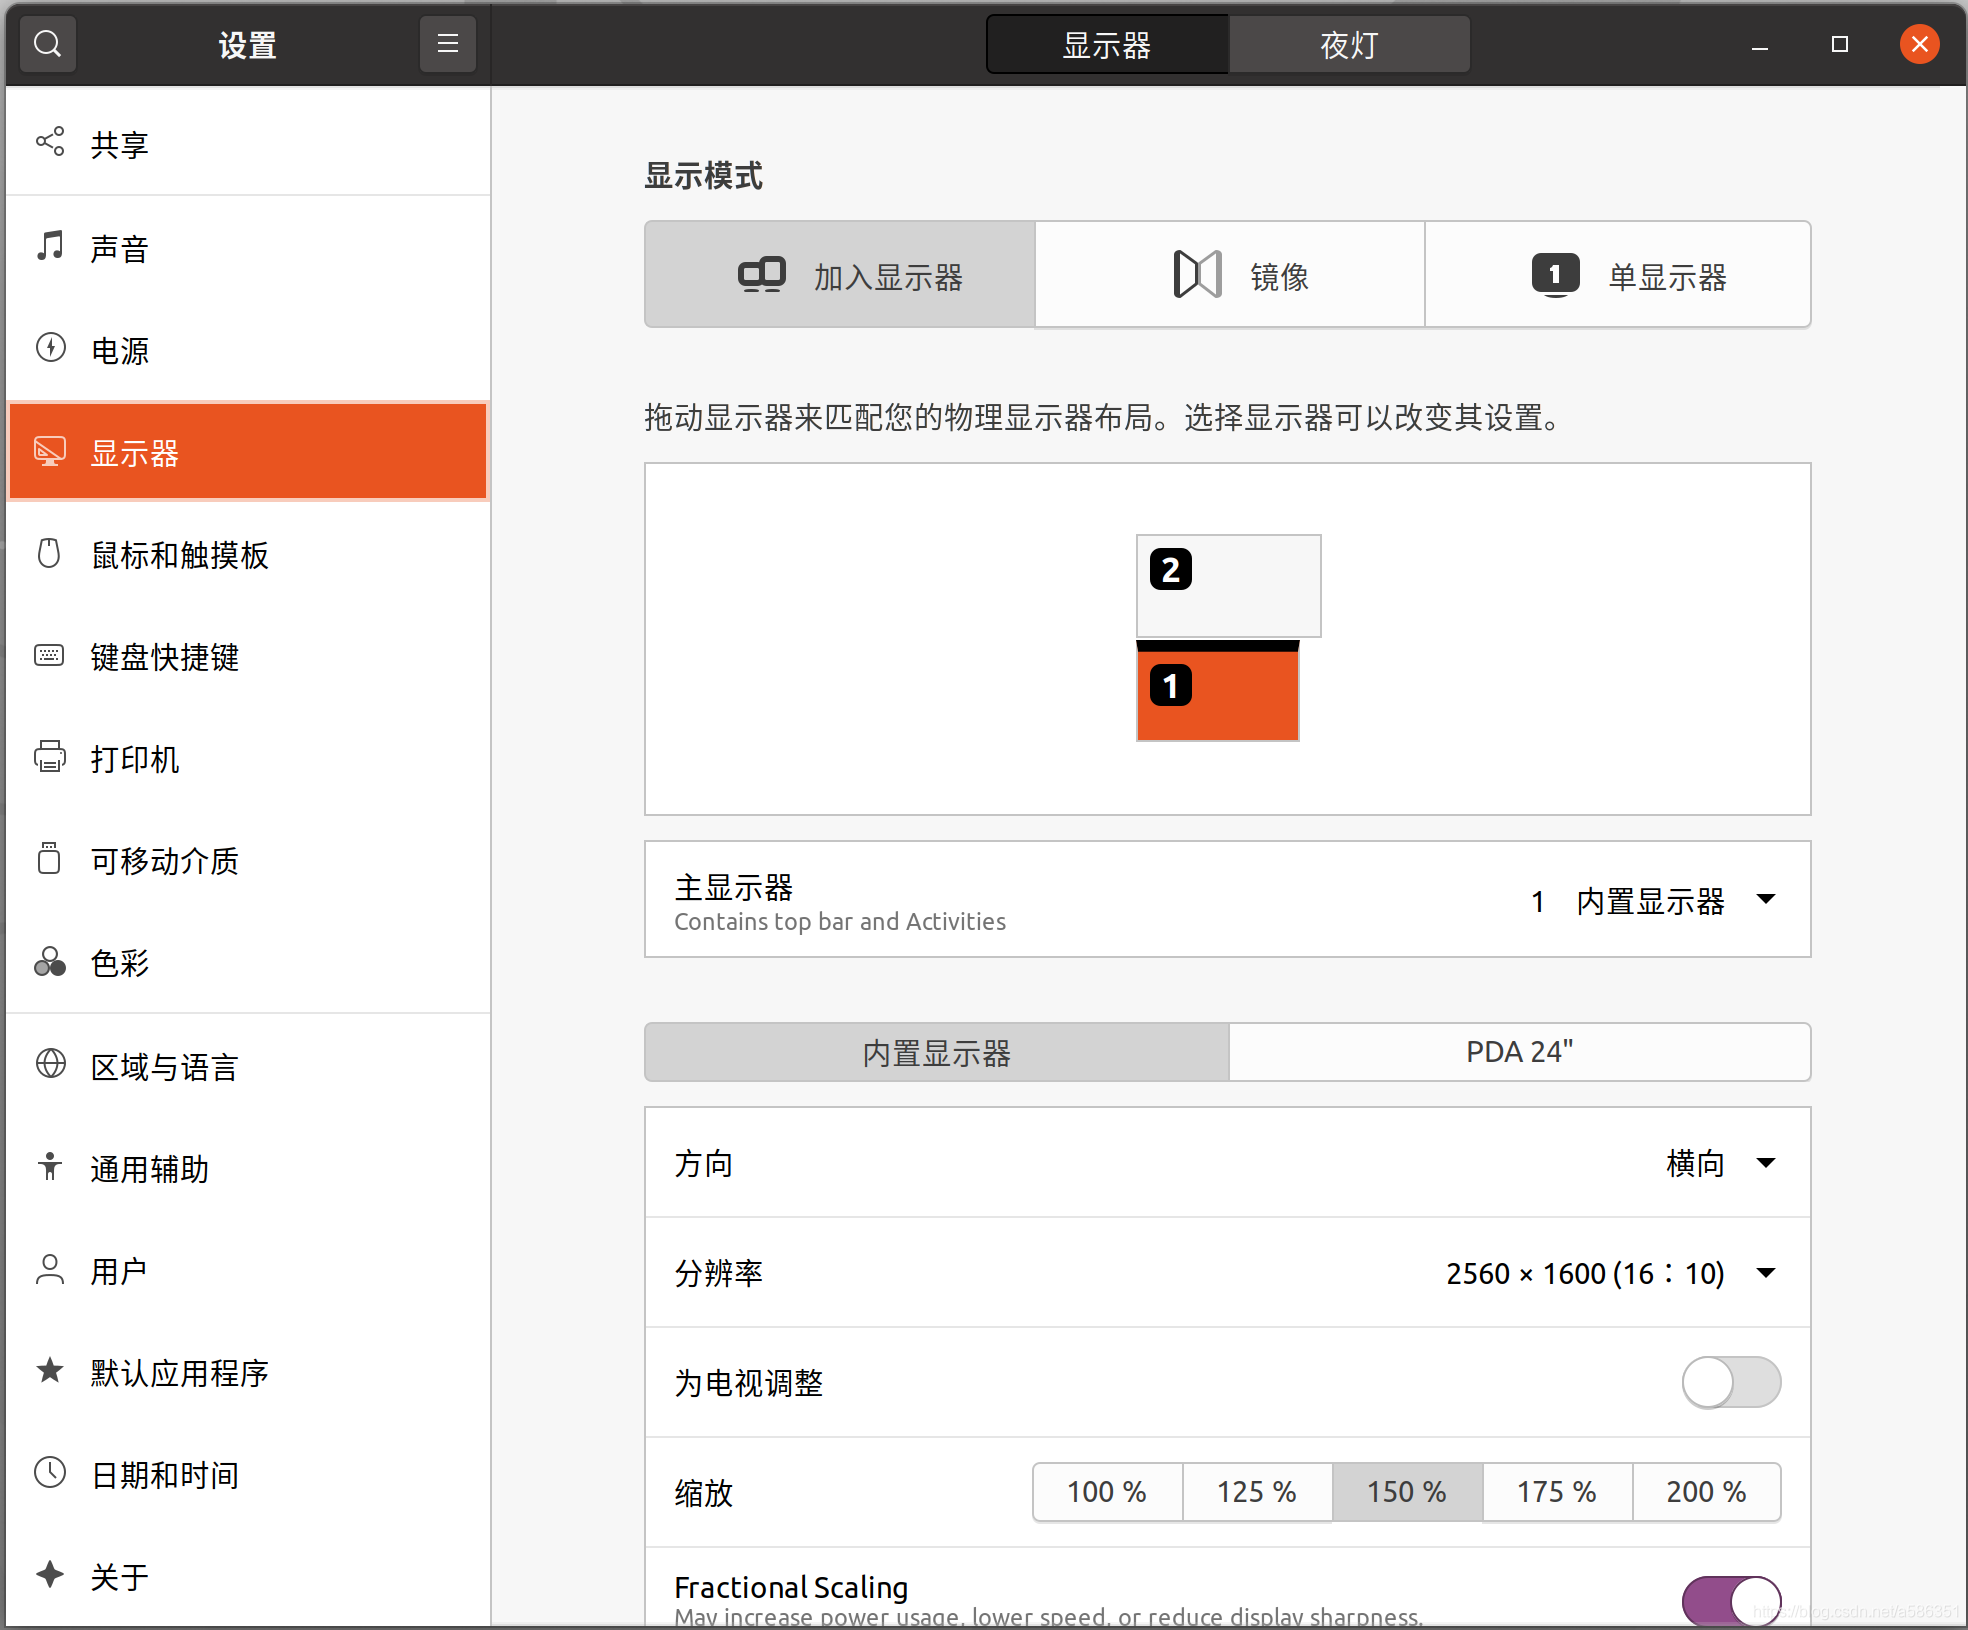
Task: Click the single display number icon
Action: coord(1556,274)
